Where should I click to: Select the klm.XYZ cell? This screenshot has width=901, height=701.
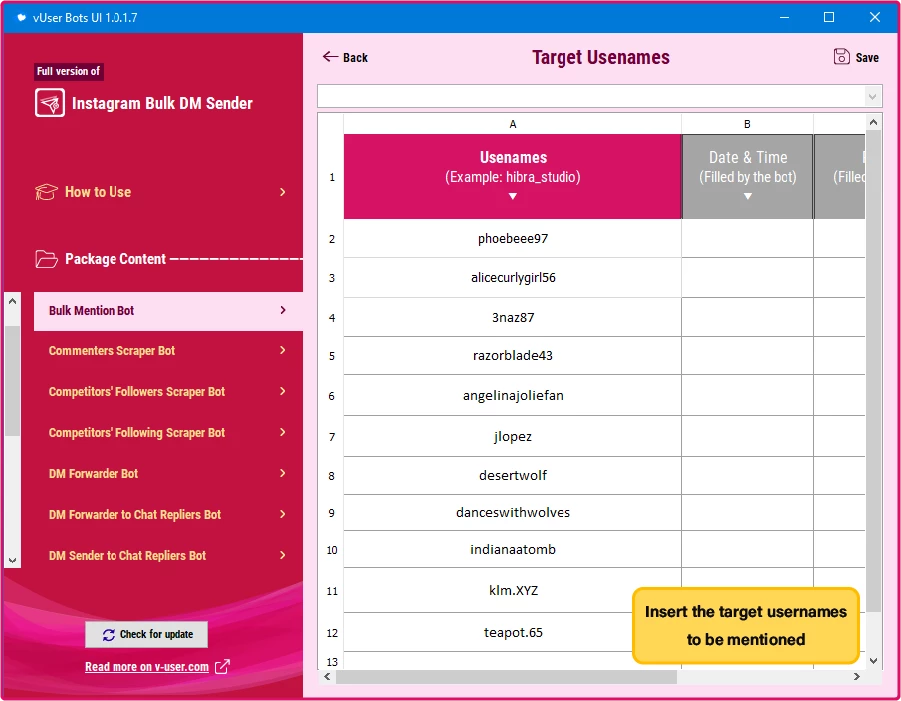[x=513, y=591]
